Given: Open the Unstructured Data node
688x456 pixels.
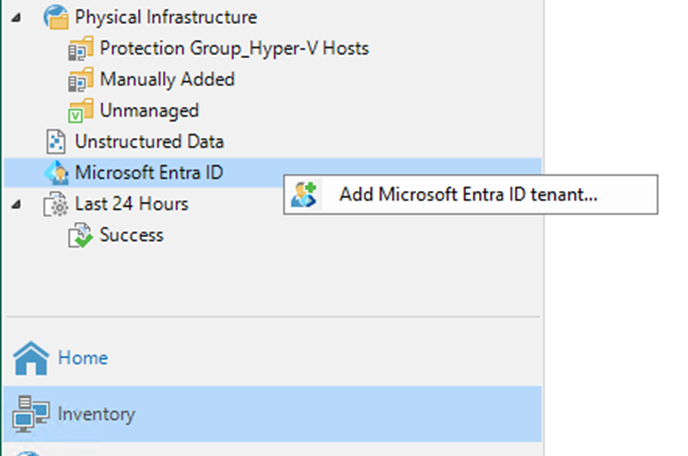Looking at the screenshot, I should 149,142.
